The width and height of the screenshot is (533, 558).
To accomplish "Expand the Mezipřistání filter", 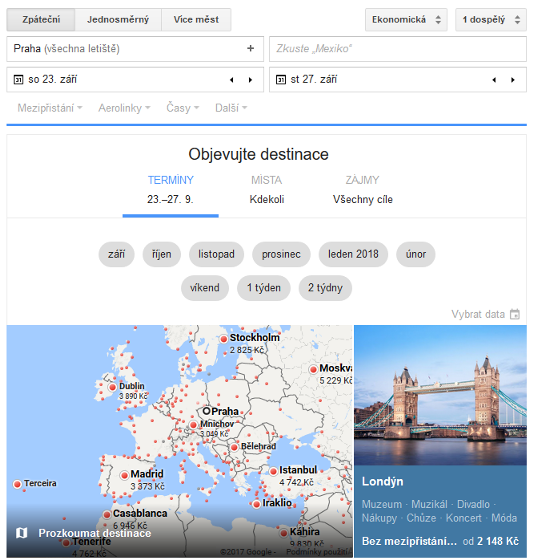I will click(50, 107).
